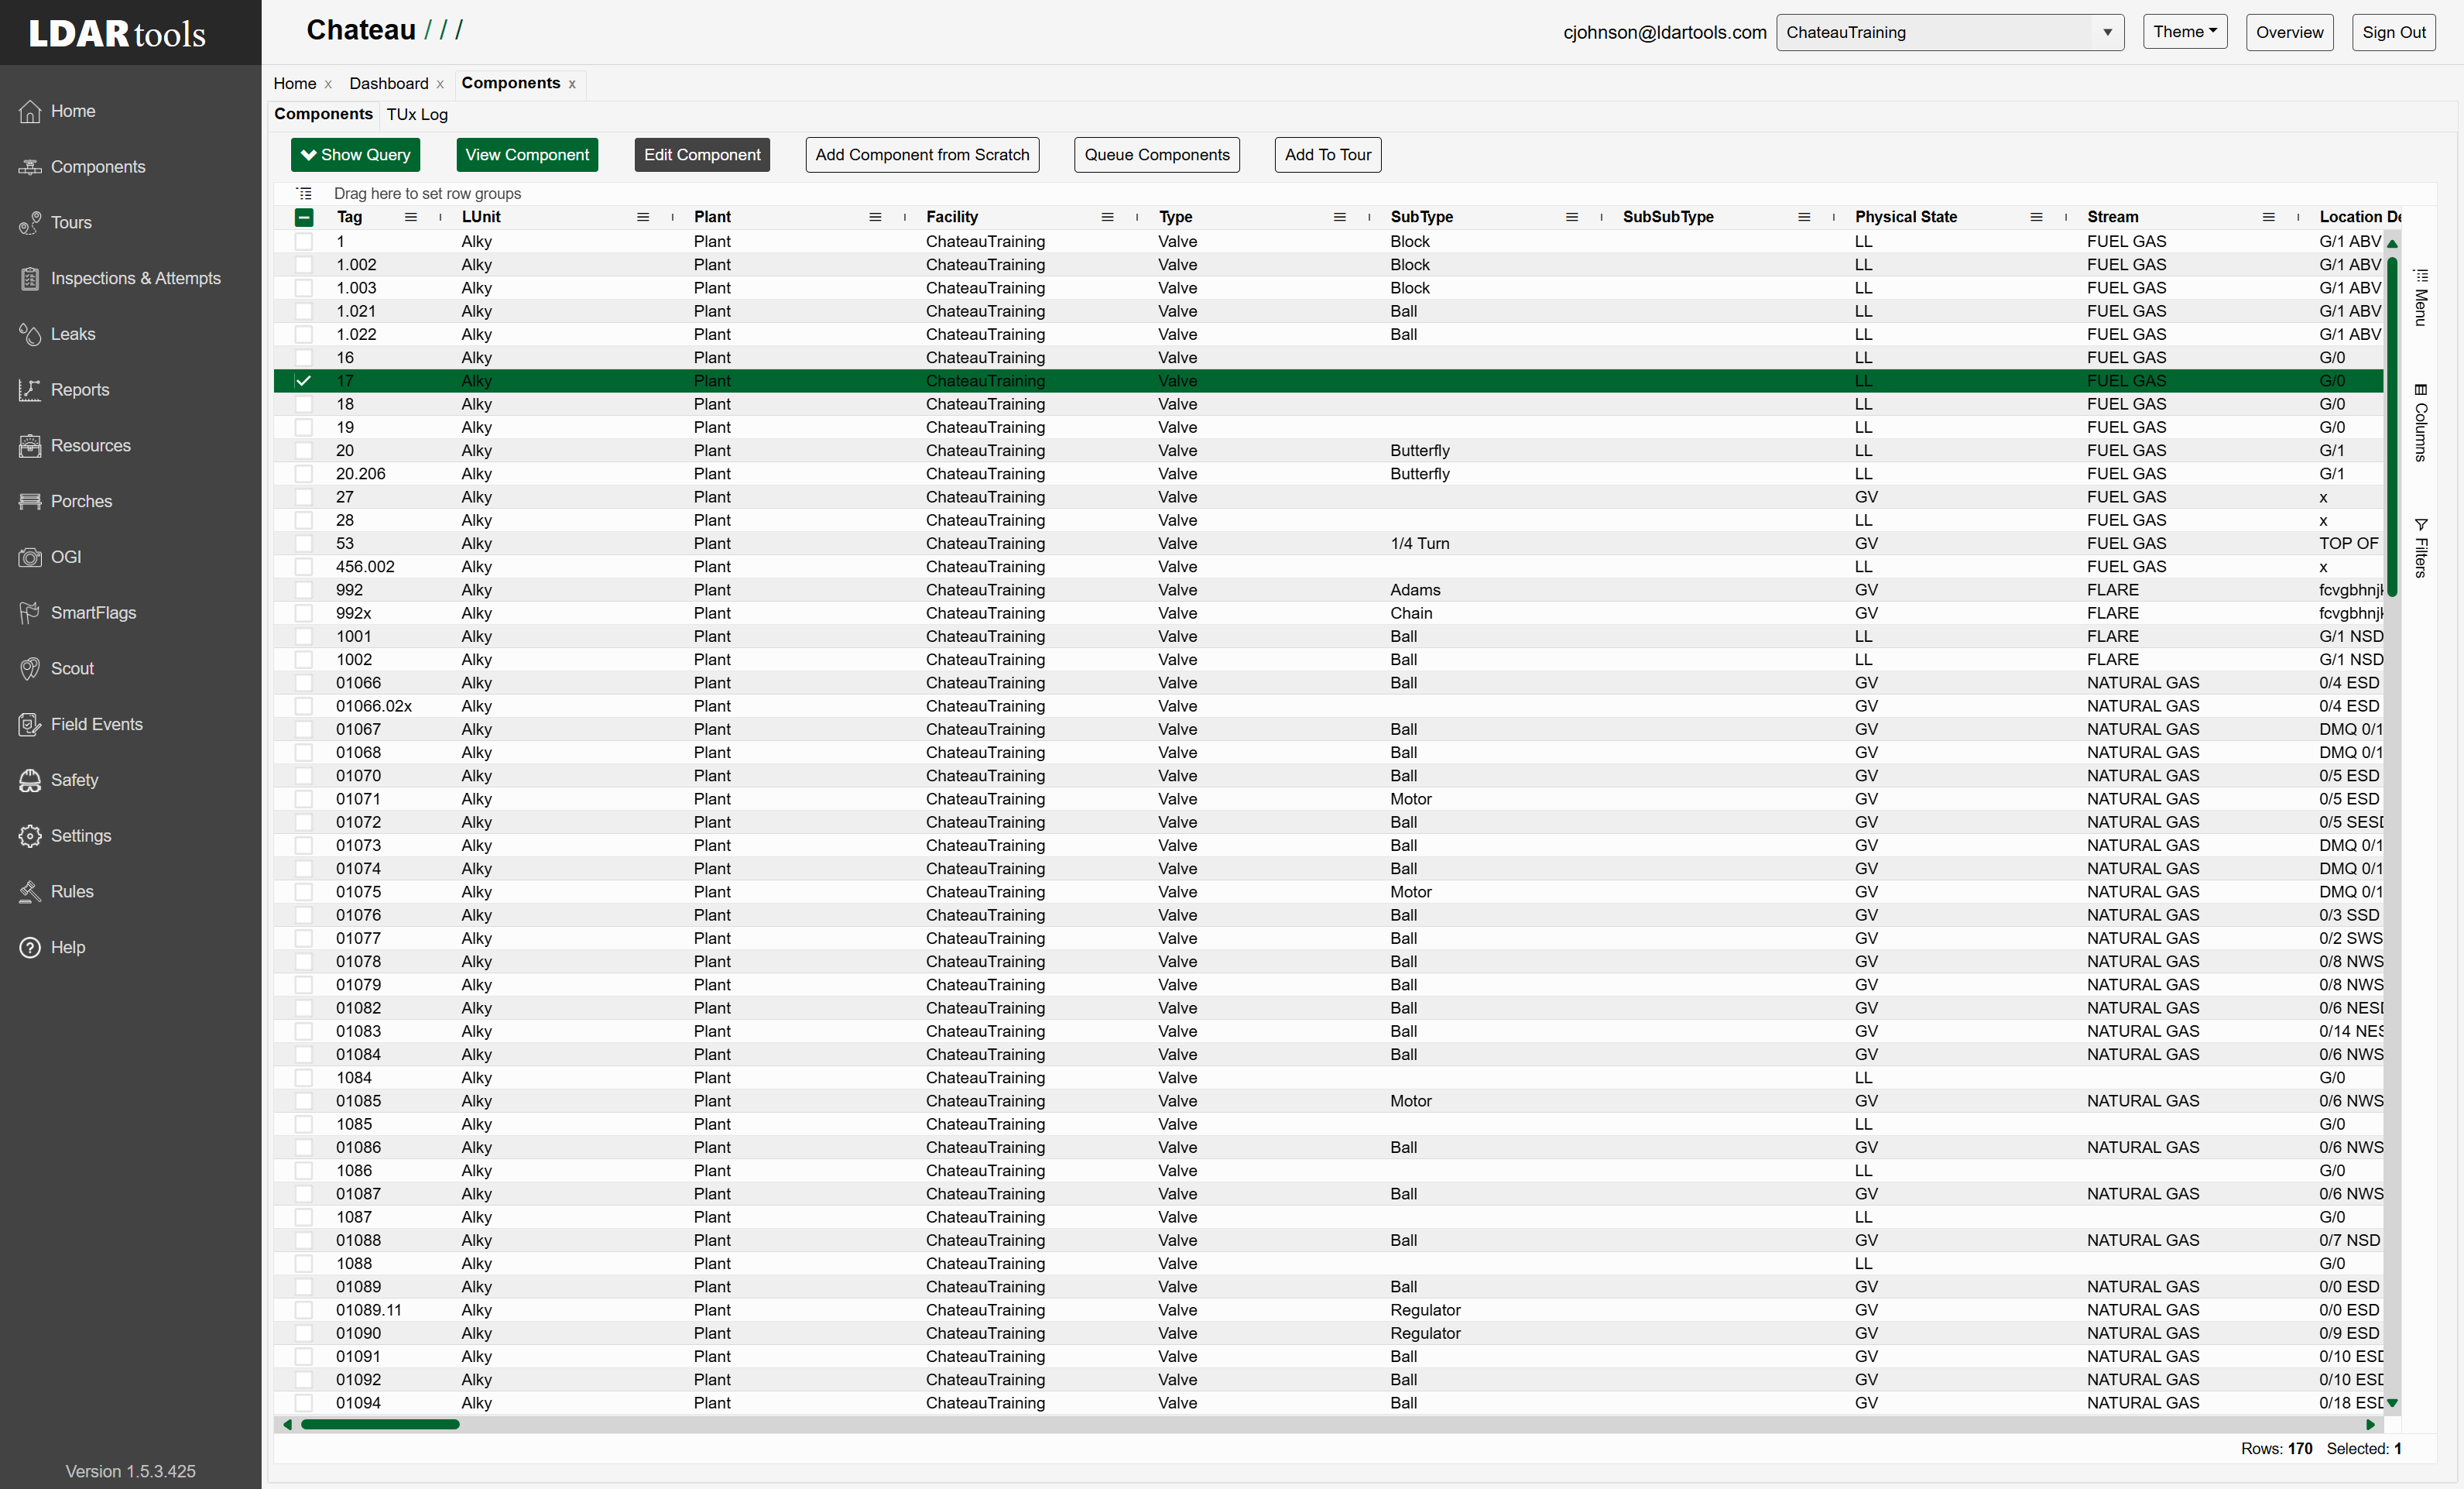This screenshot has height=1489, width=2464.
Task: Check the checkbox for tag 20.206
Action: click(304, 474)
